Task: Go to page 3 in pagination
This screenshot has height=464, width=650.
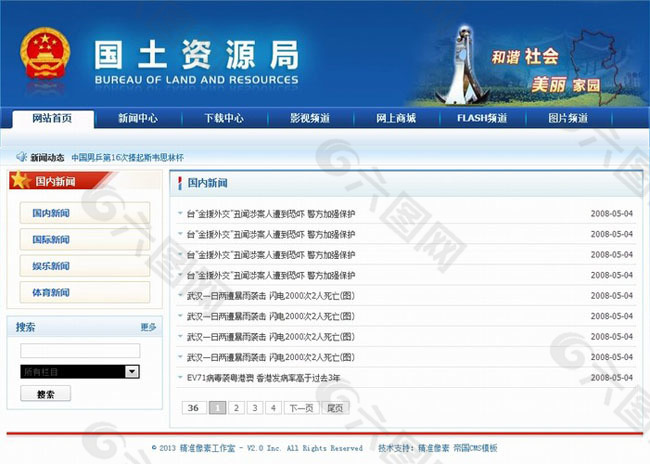Action: [x=254, y=407]
